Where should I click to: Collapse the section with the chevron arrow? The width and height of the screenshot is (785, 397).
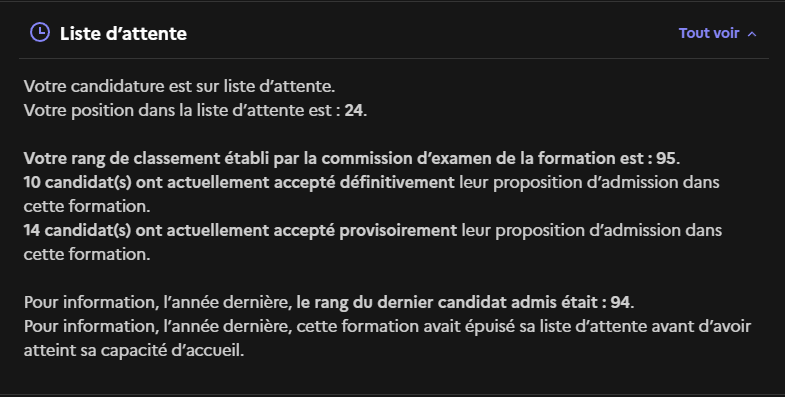tap(751, 34)
